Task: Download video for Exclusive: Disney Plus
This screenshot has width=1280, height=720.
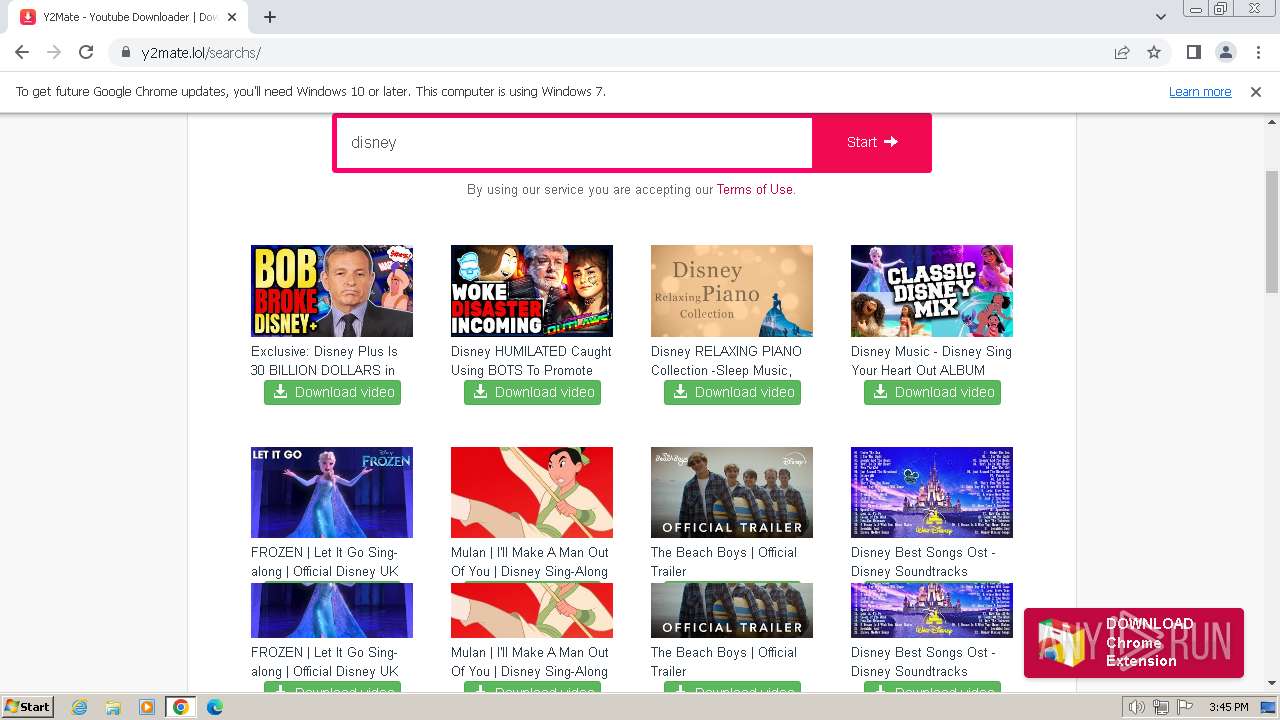Action: pyautogui.click(x=332, y=392)
